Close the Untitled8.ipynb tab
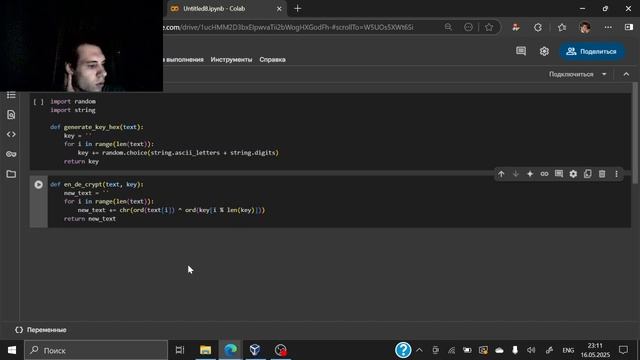 (x=279, y=9)
